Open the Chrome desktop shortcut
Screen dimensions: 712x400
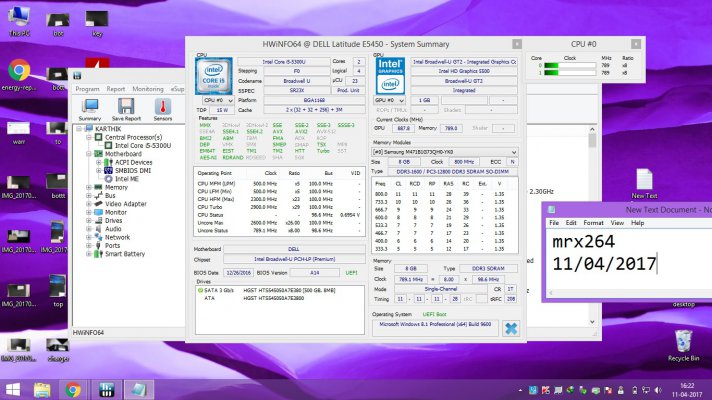coord(19,75)
